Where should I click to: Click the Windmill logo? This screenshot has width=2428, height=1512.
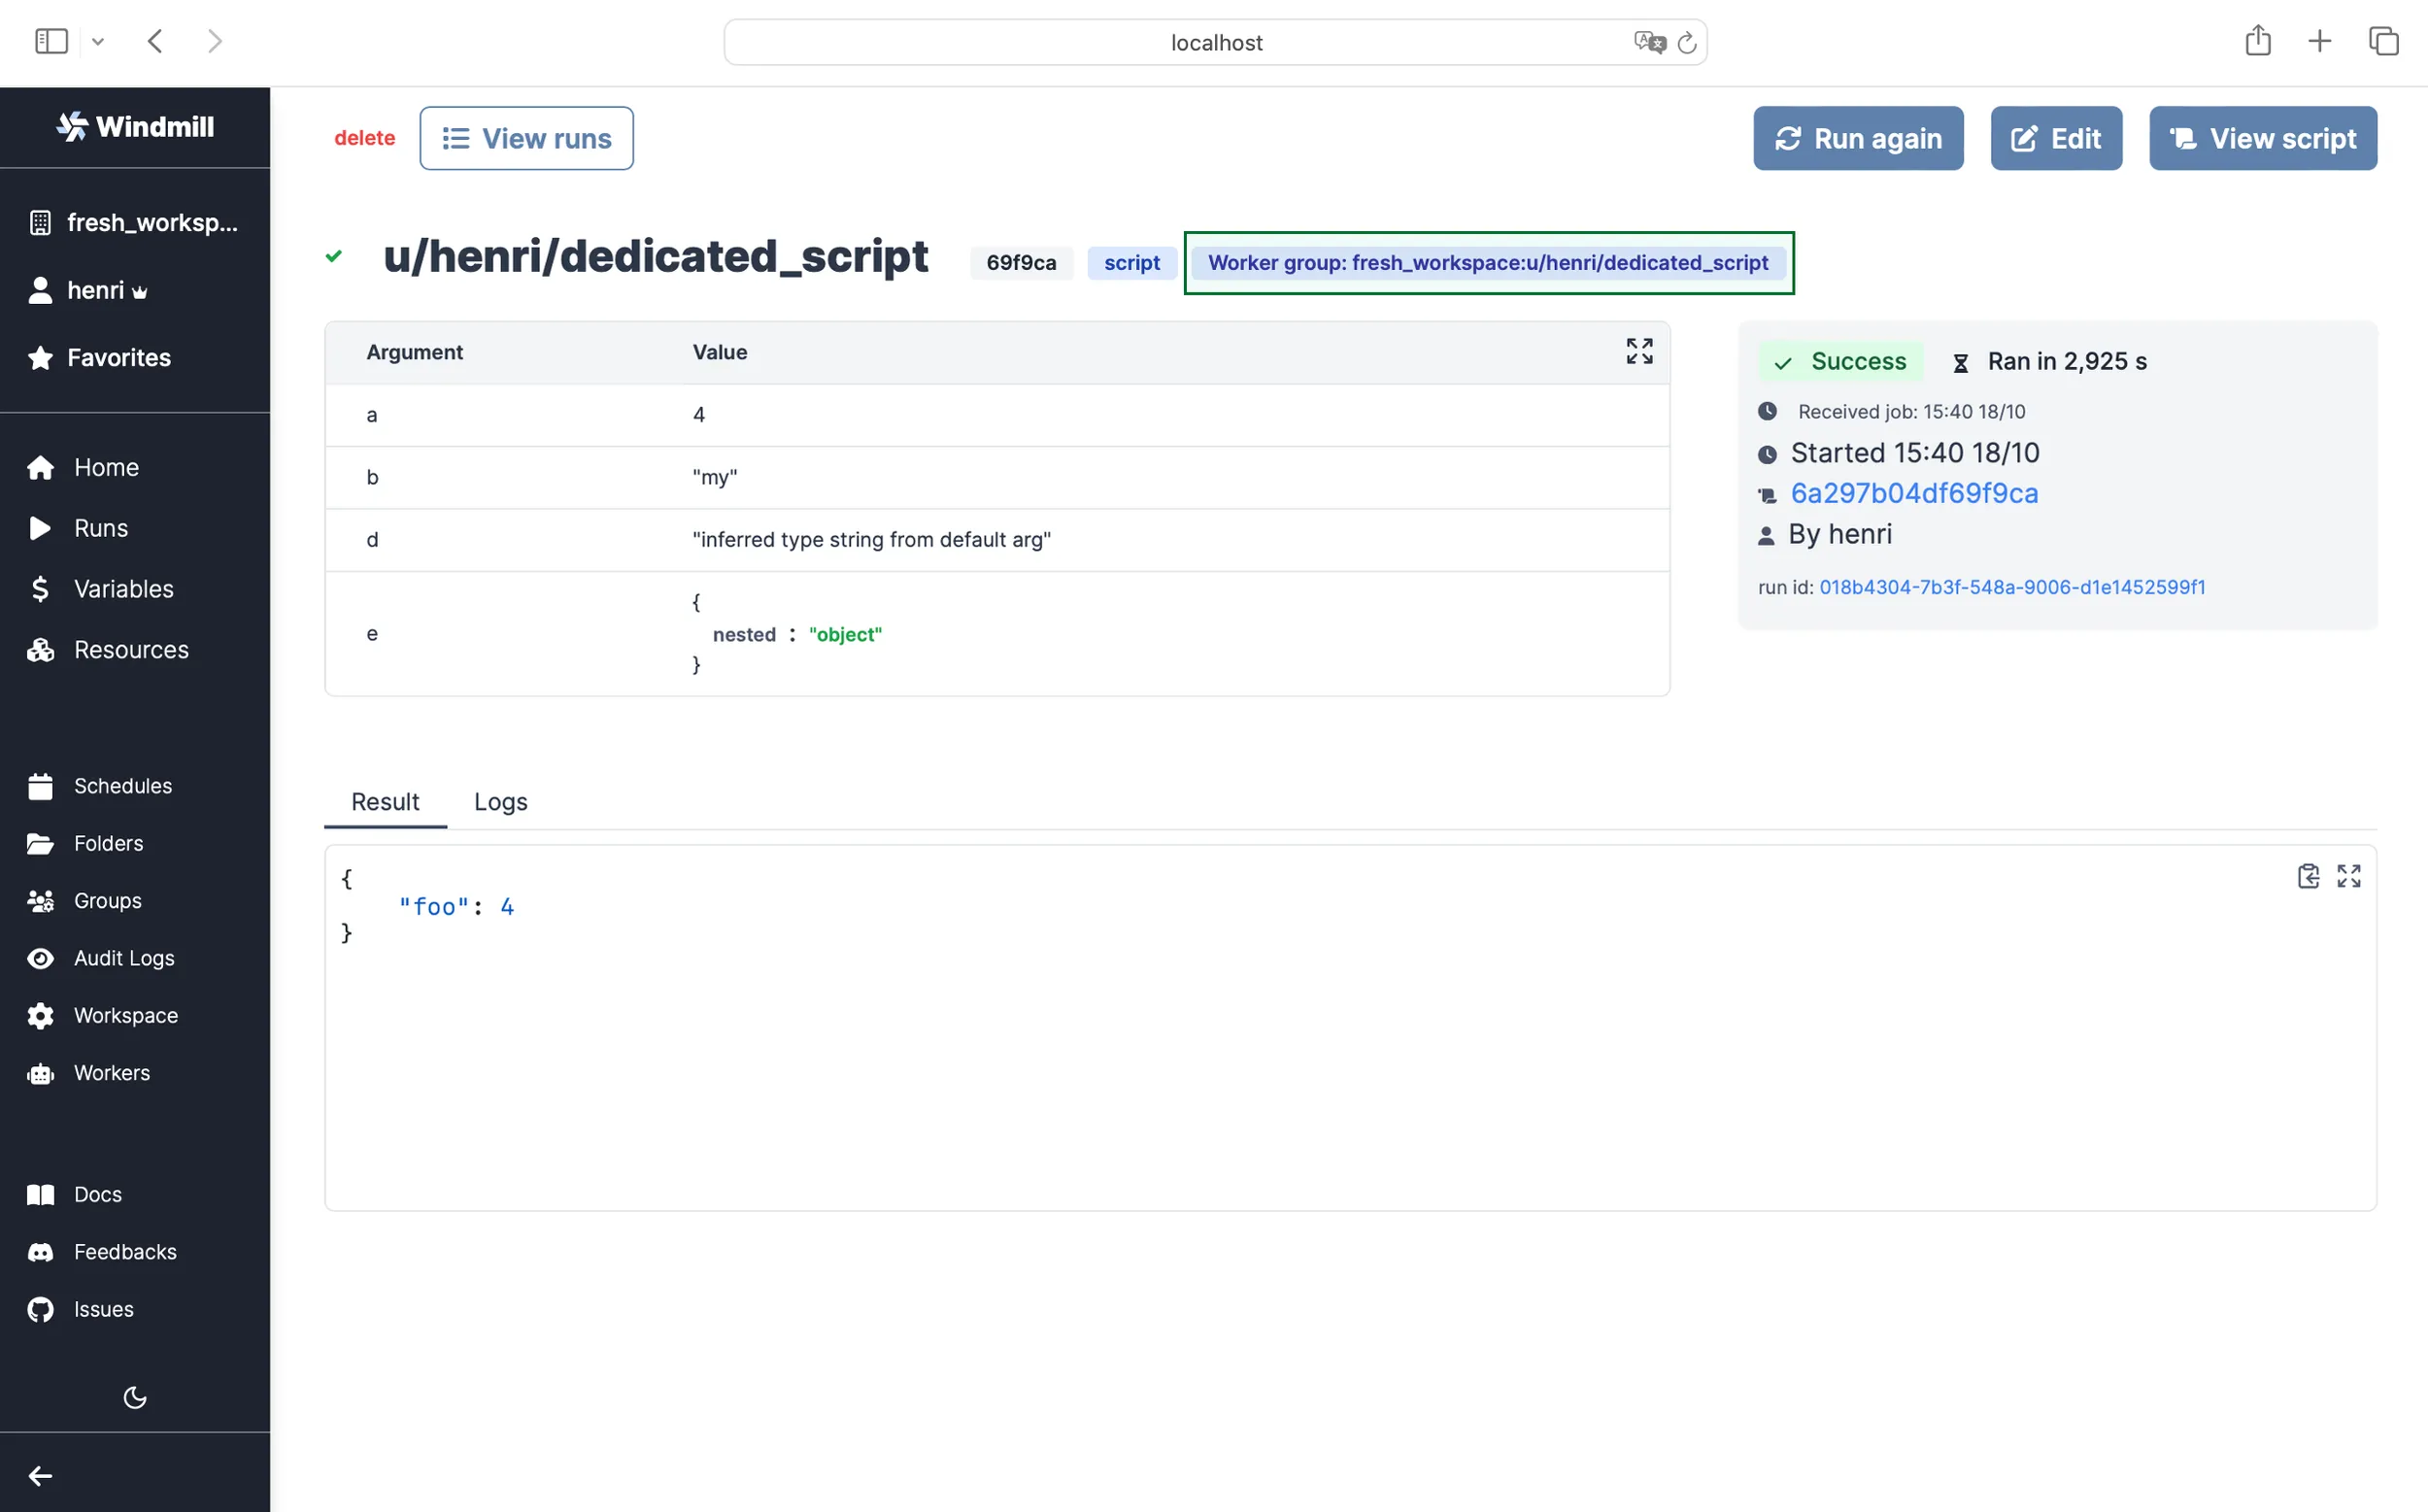pos(135,127)
